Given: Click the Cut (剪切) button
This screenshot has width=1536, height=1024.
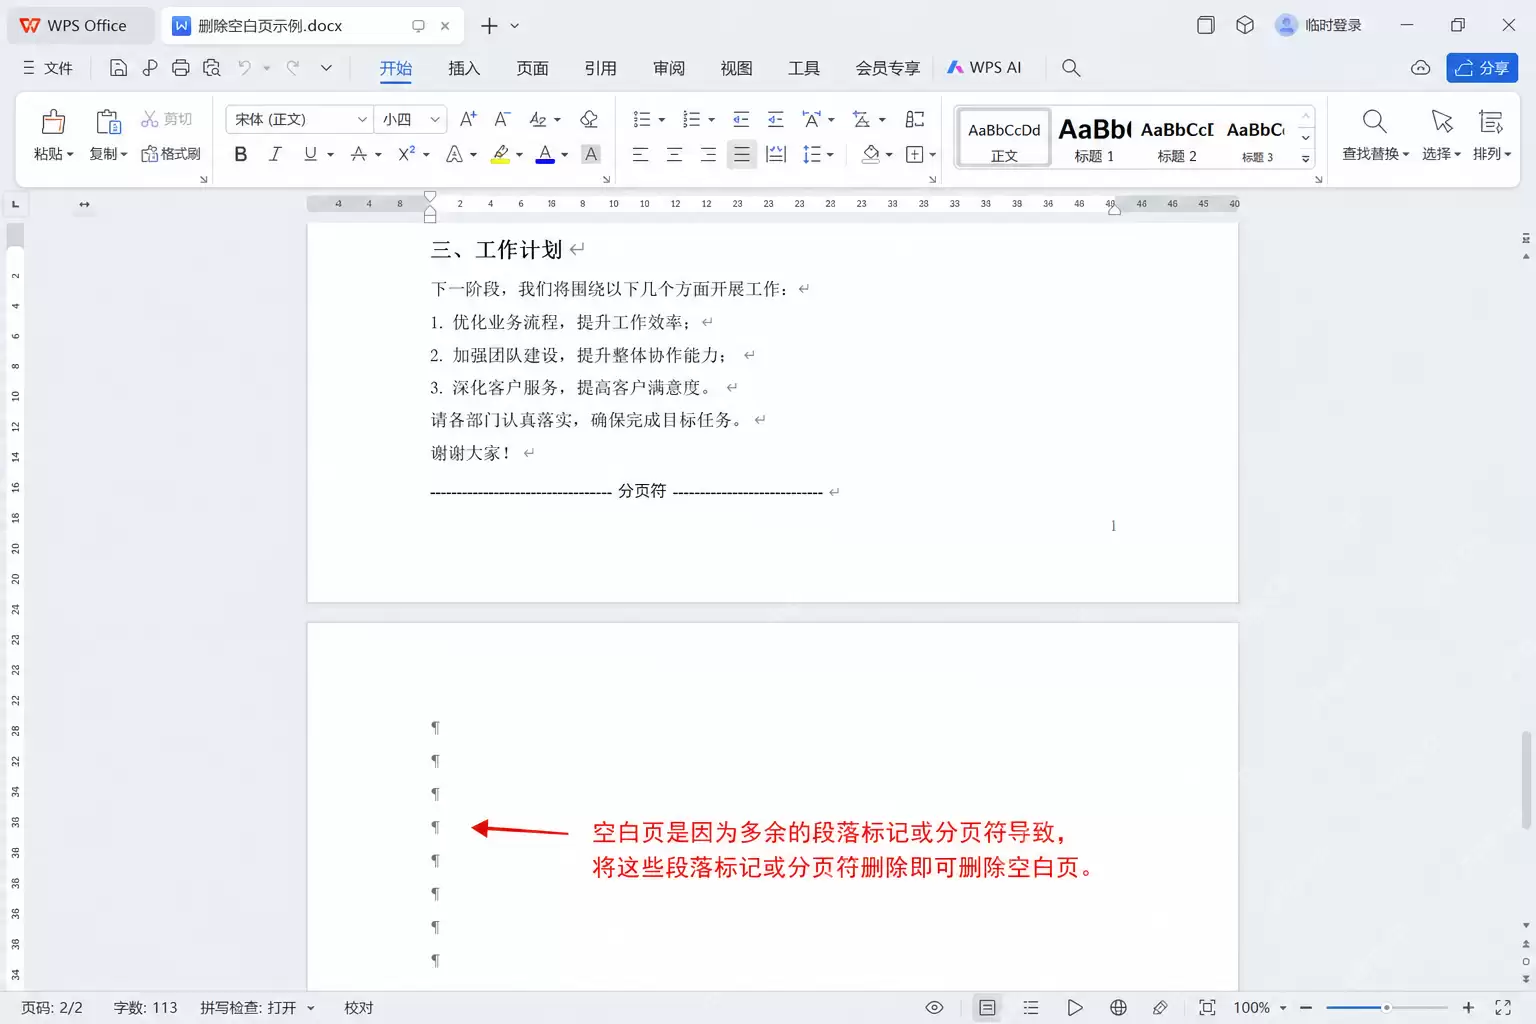Looking at the screenshot, I should pos(166,119).
